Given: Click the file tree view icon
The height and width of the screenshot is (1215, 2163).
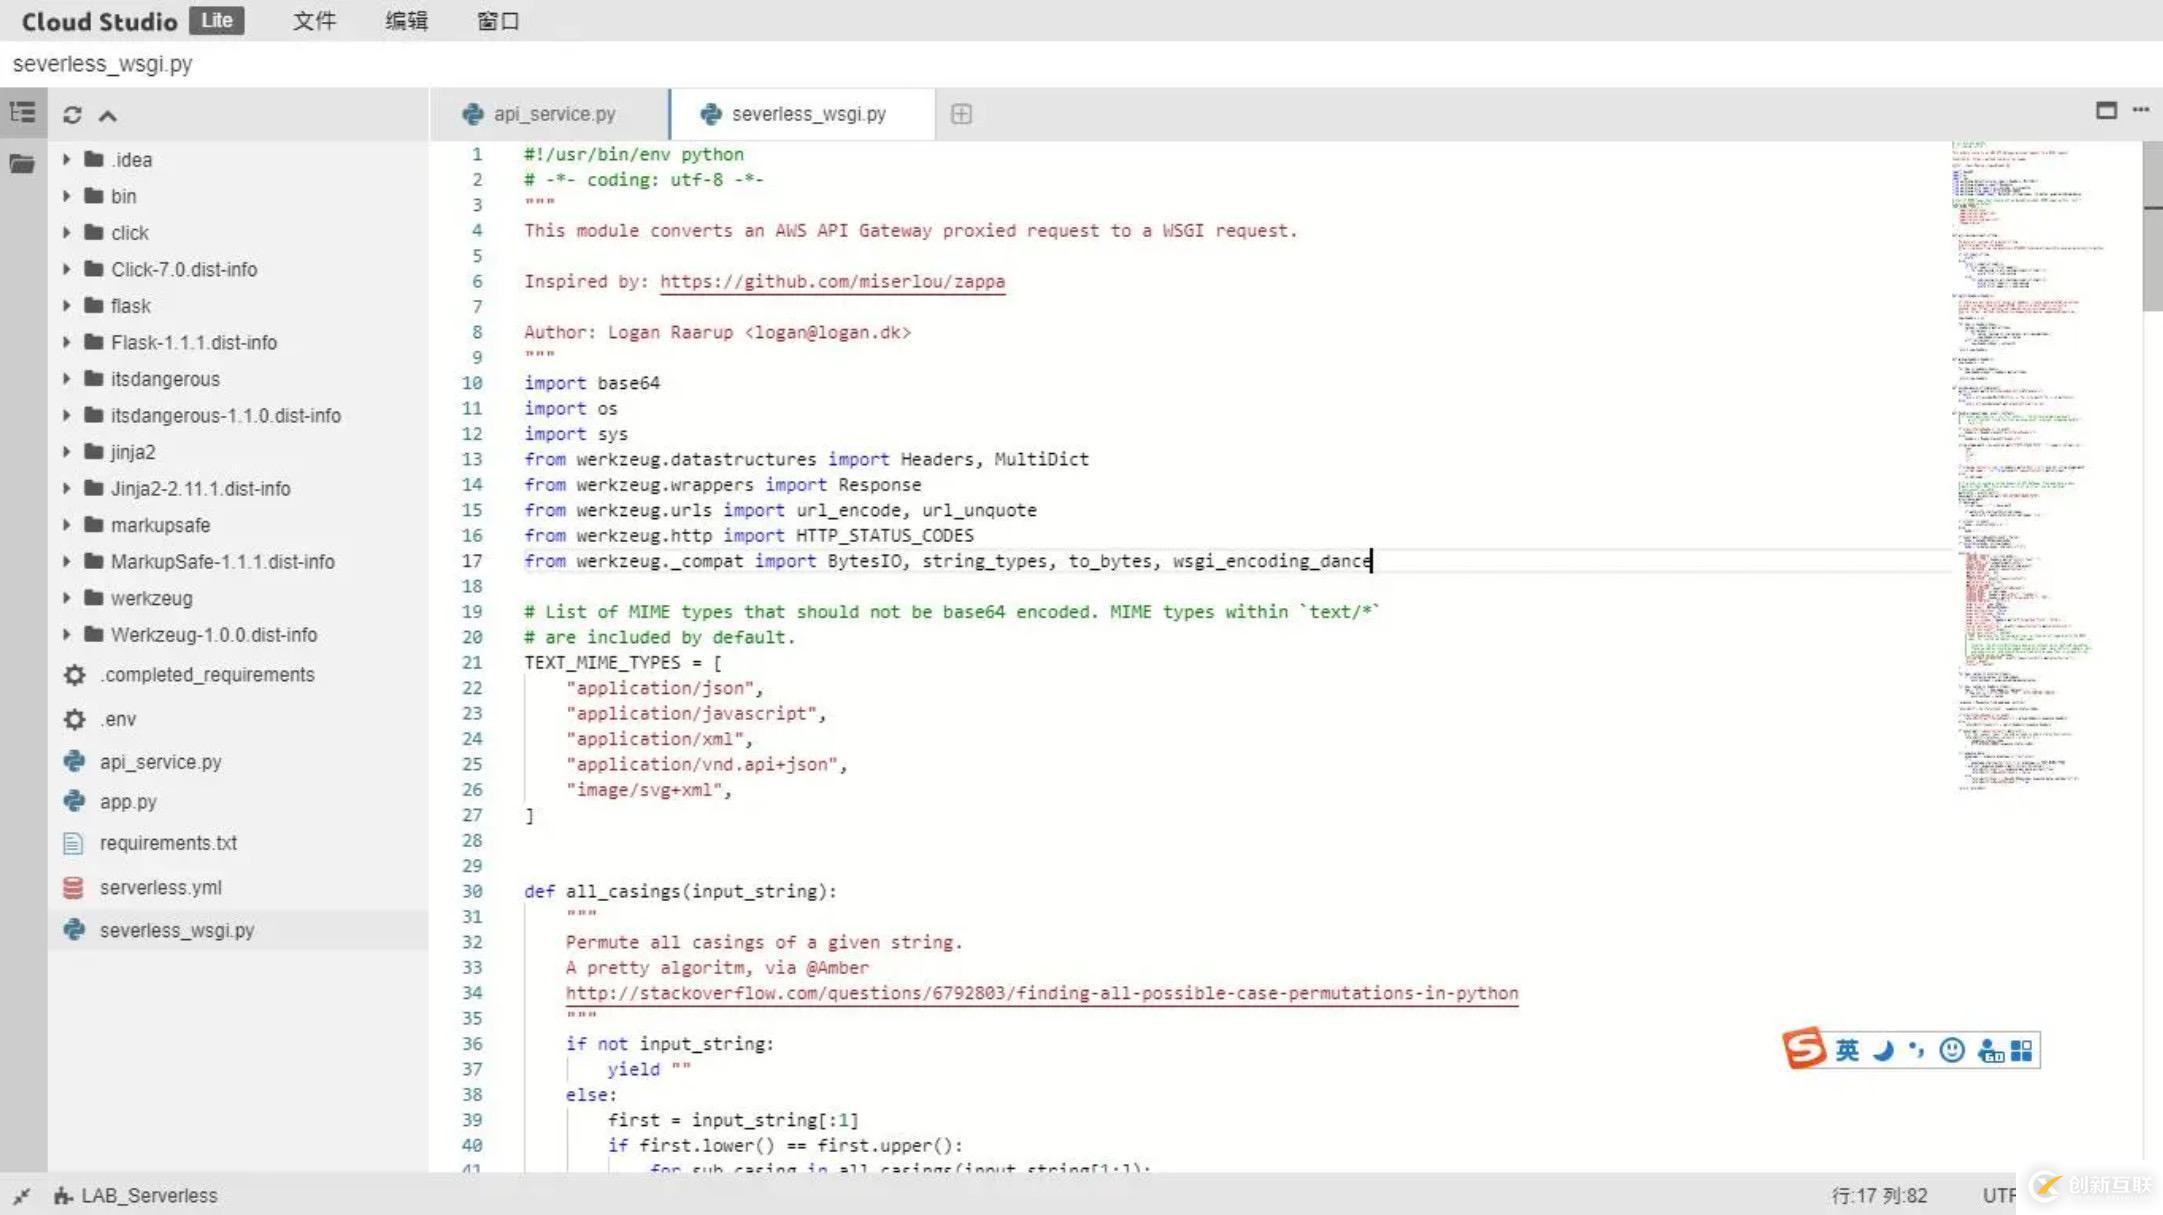Looking at the screenshot, I should [22, 113].
